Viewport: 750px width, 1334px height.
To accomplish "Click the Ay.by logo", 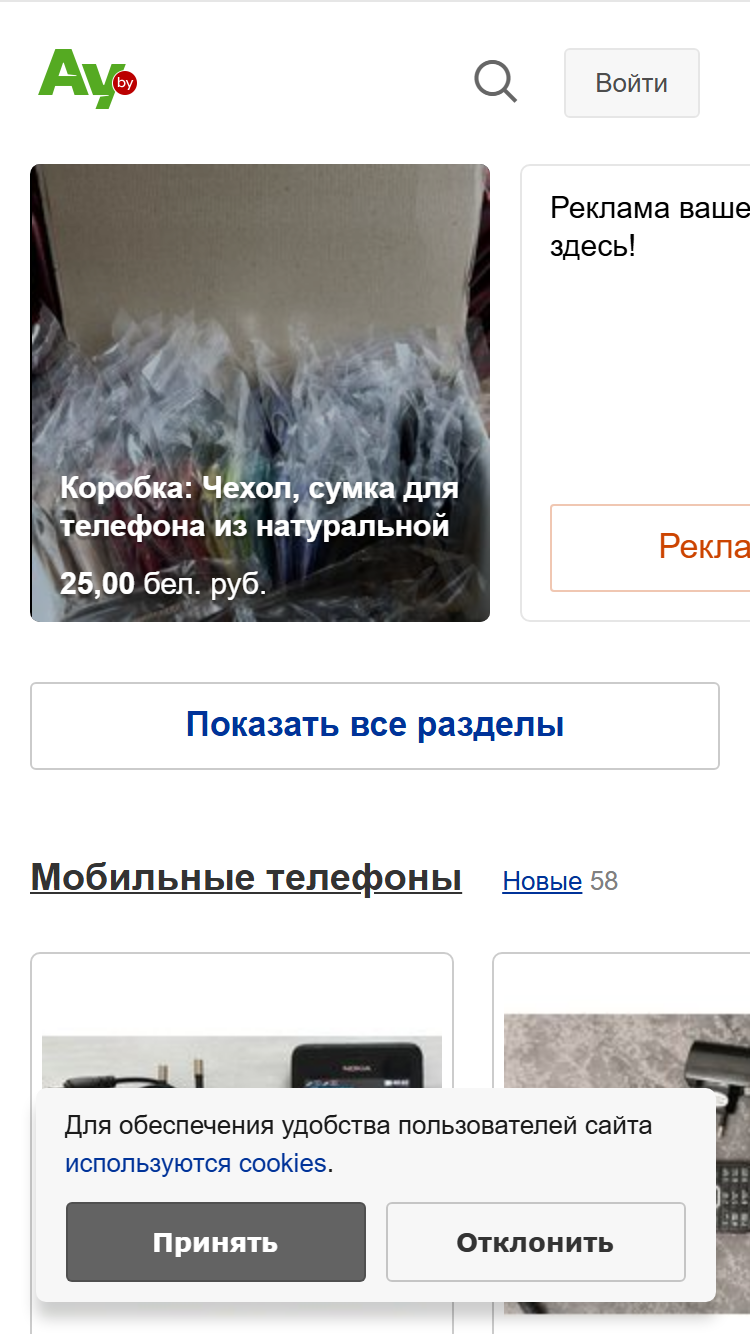I will point(87,79).
